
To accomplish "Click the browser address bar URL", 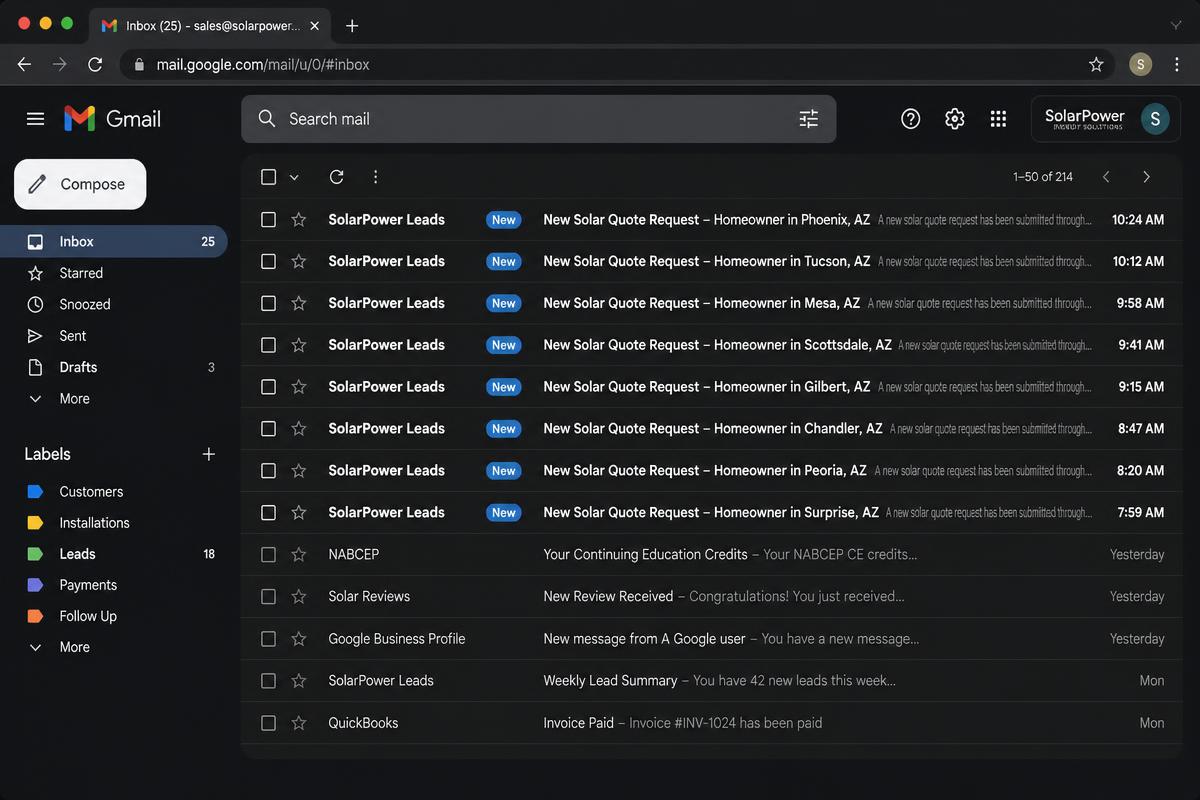I will tap(263, 64).
